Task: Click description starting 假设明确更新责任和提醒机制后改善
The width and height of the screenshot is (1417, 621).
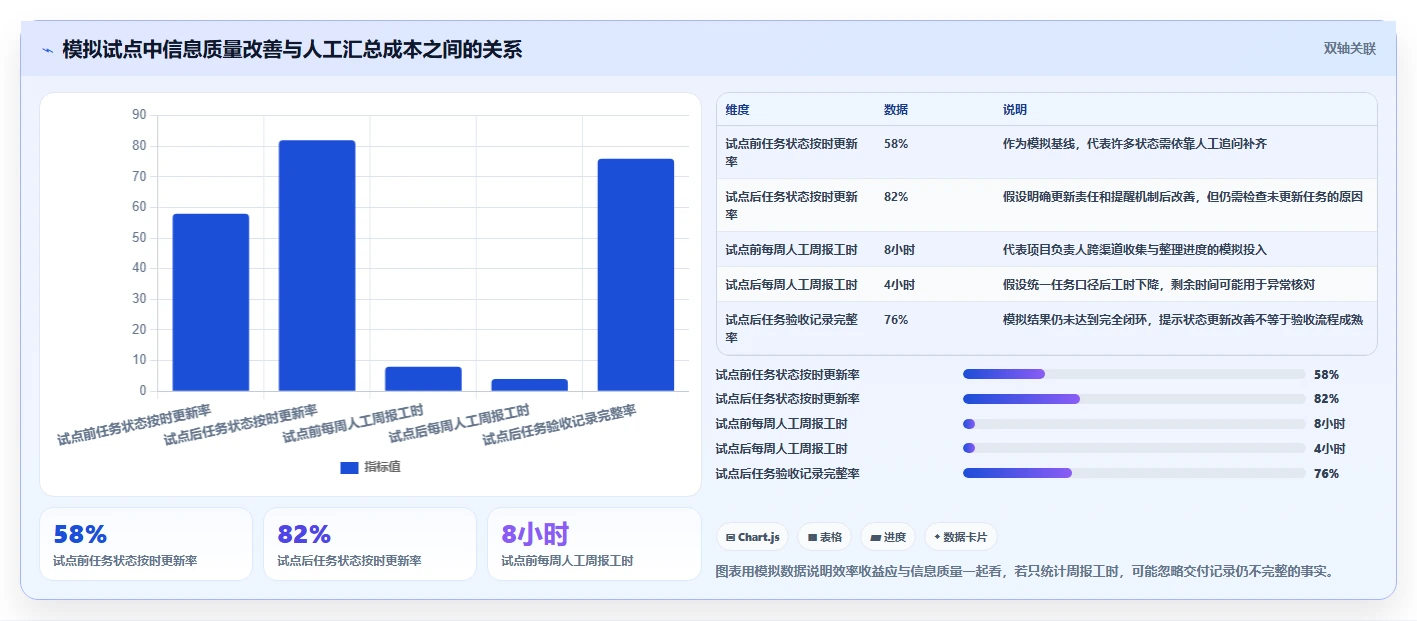Action: click(x=1183, y=197)
